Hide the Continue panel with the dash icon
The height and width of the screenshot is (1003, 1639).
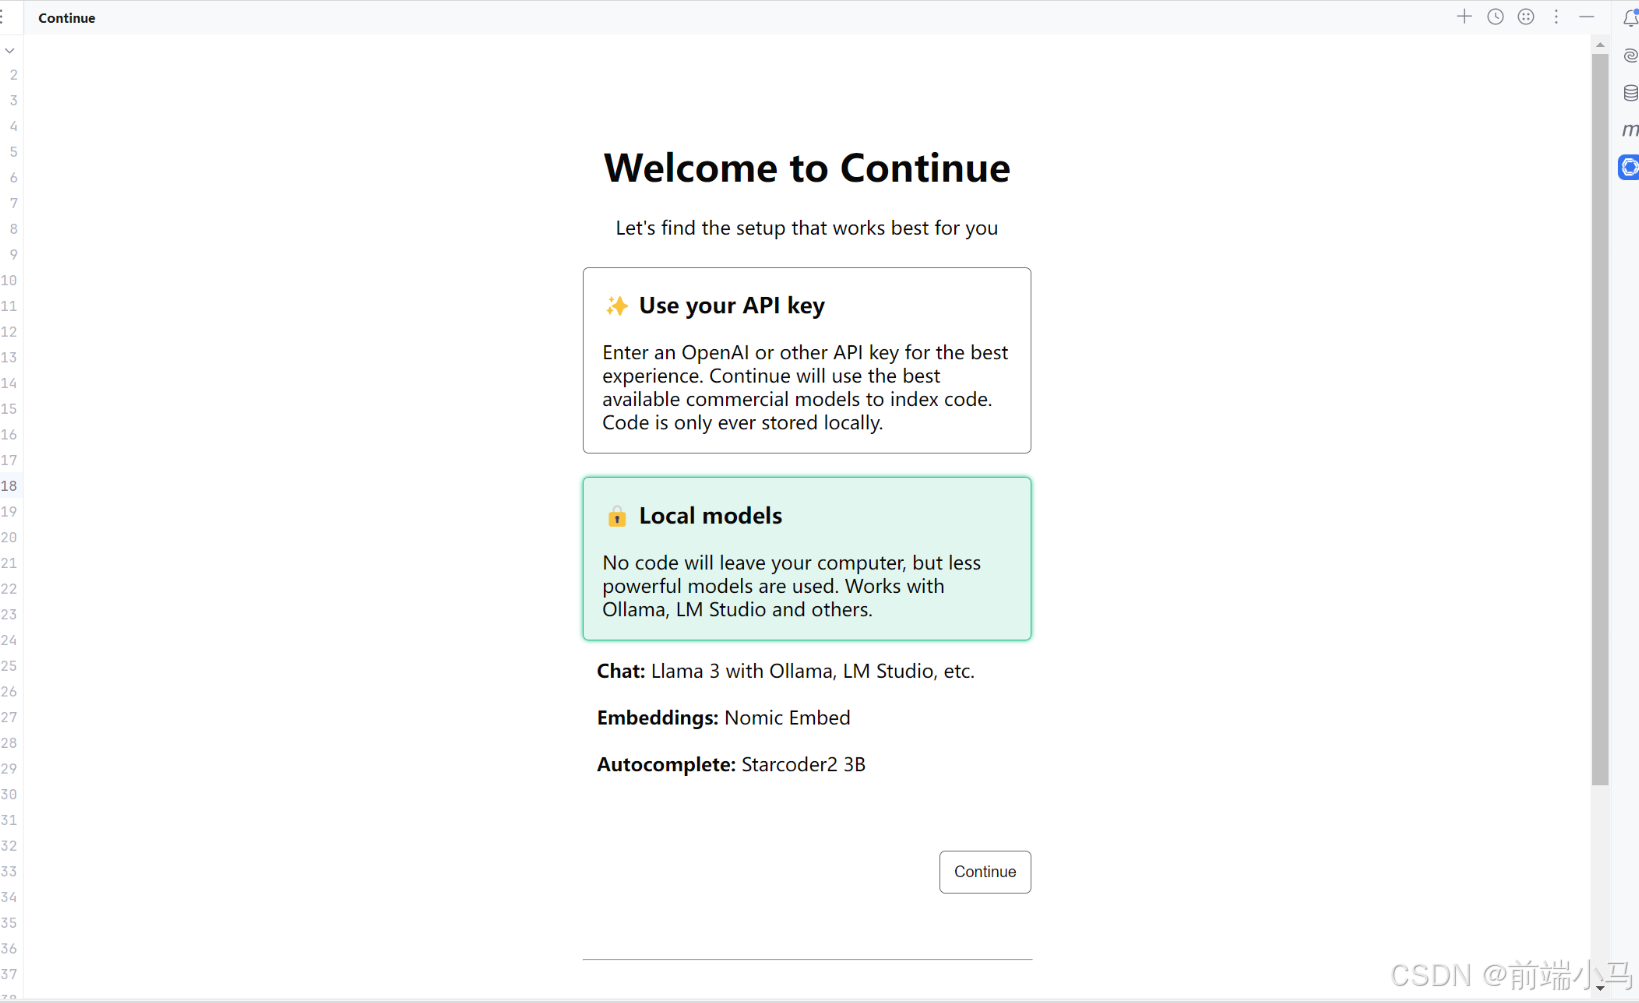[1586, 17]
